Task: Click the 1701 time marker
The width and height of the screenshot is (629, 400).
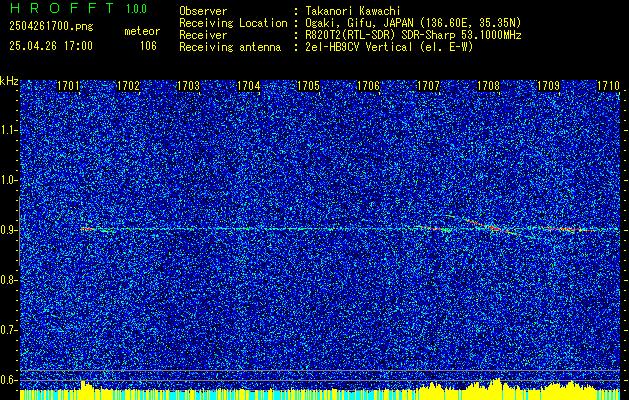Action: 68,86
